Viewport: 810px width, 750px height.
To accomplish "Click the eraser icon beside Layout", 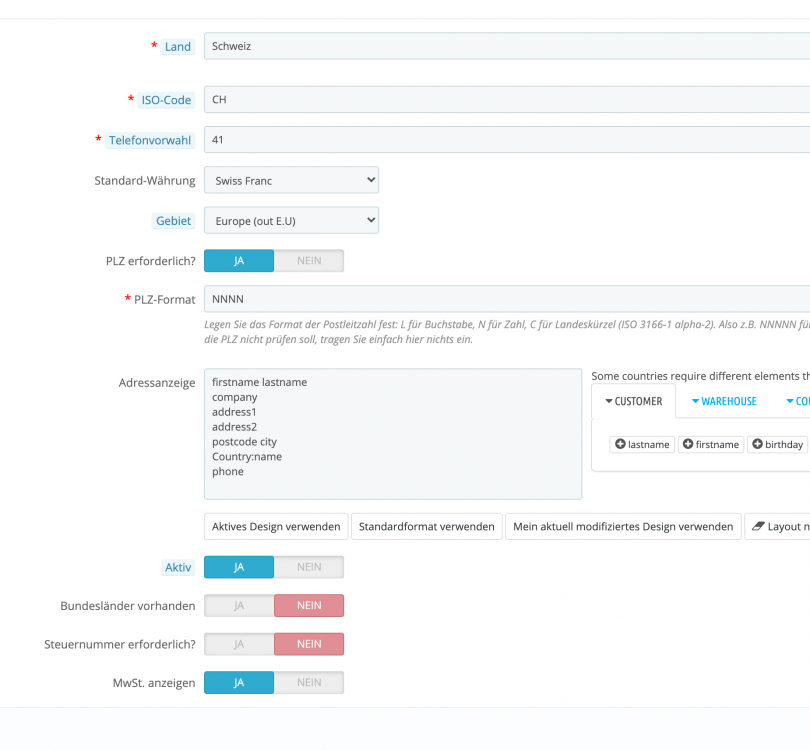I will click(758, 526).
